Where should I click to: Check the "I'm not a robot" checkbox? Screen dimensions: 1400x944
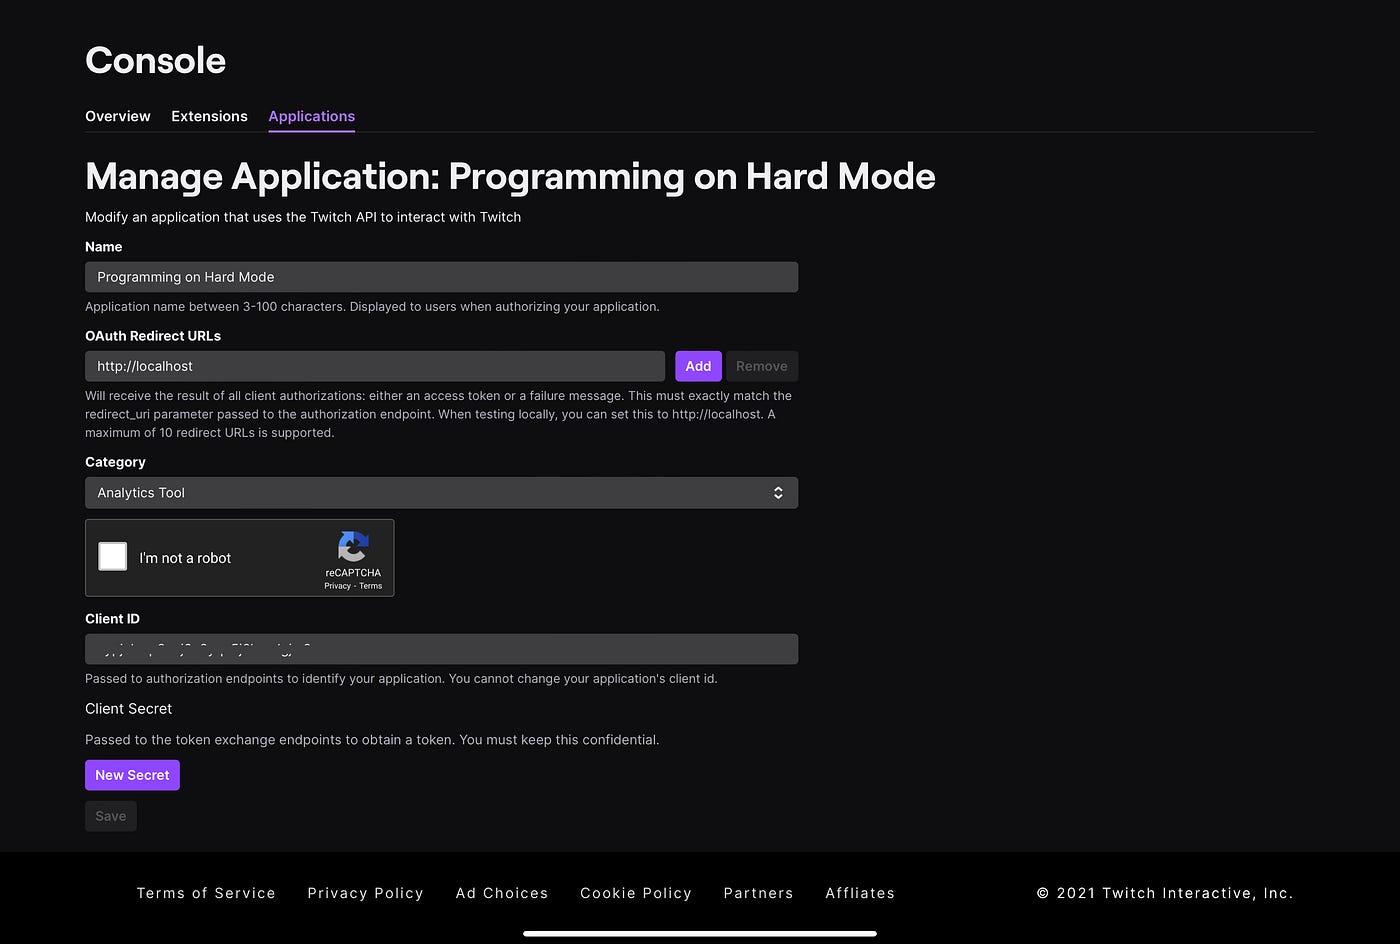tap(112, 556)
